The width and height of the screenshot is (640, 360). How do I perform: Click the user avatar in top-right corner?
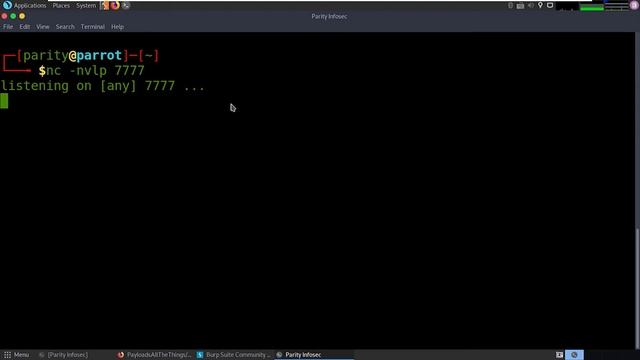tap(634, 5)
